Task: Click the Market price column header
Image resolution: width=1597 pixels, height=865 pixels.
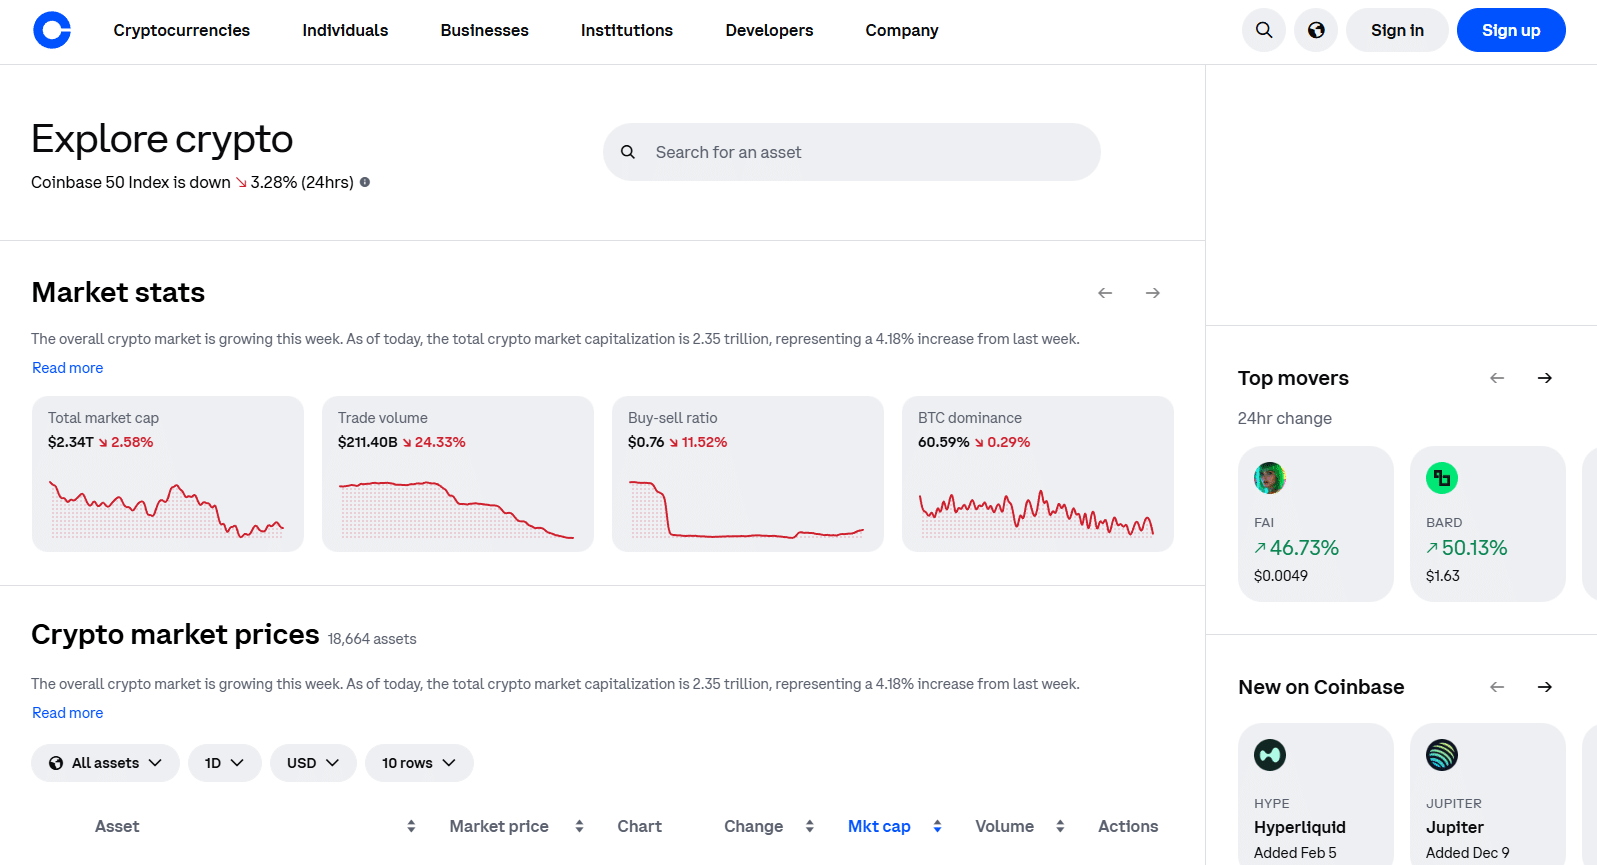Action: coord(499,826)
